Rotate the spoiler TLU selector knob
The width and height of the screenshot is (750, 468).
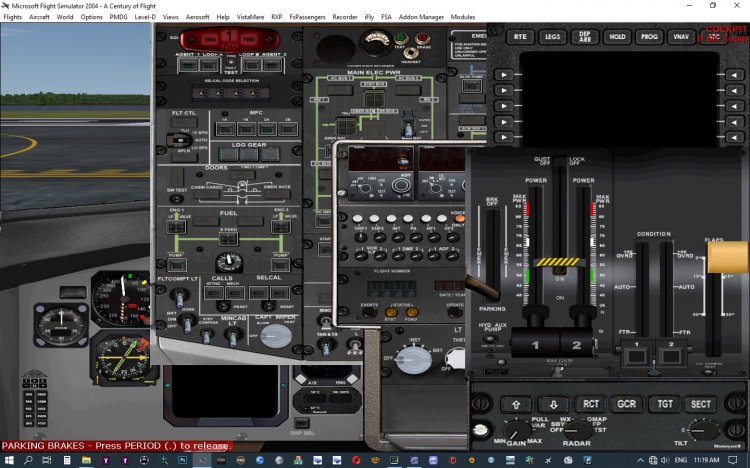click(x=179, y=140)
